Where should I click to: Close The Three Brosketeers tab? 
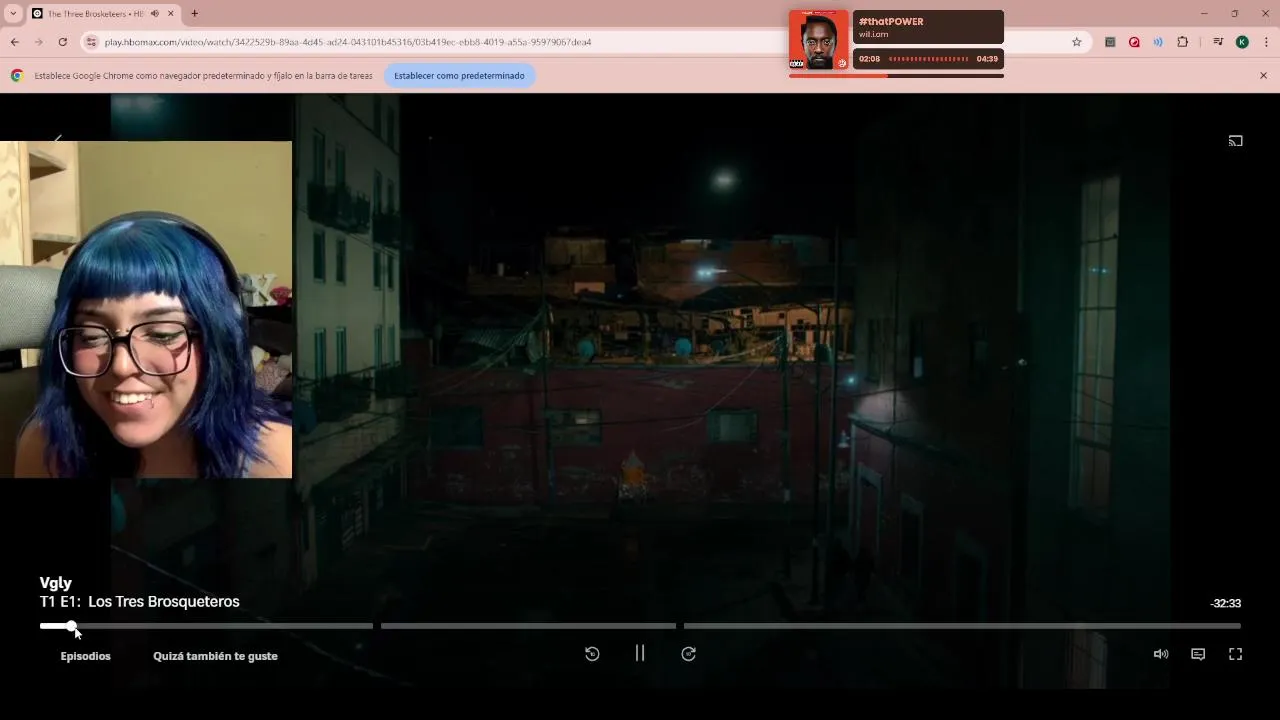point(170,14)
